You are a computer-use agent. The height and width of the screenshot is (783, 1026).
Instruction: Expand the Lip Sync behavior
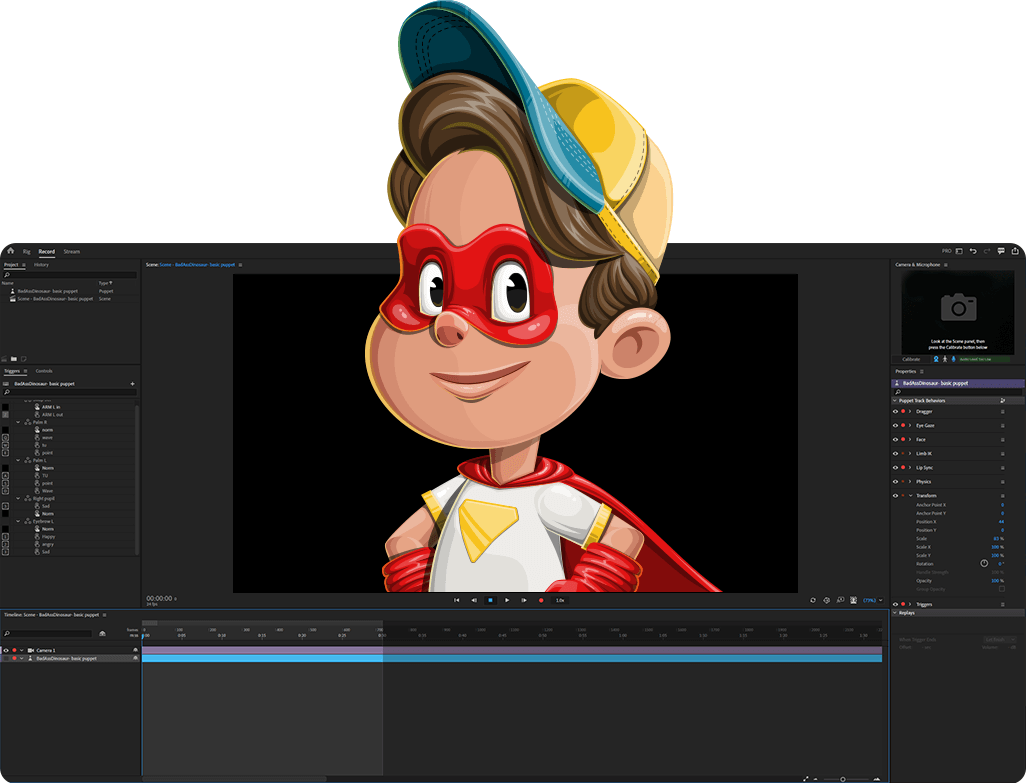pos(909,468)
